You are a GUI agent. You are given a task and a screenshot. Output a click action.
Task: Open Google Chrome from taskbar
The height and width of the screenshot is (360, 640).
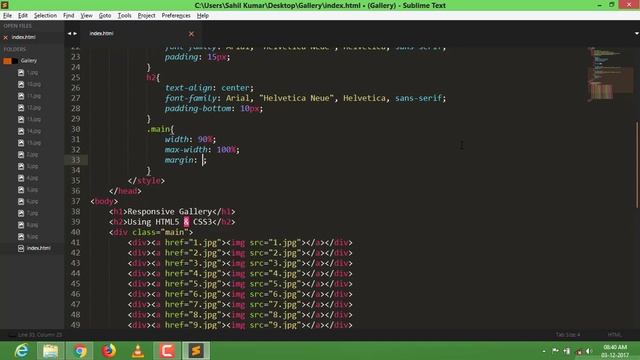80,351
